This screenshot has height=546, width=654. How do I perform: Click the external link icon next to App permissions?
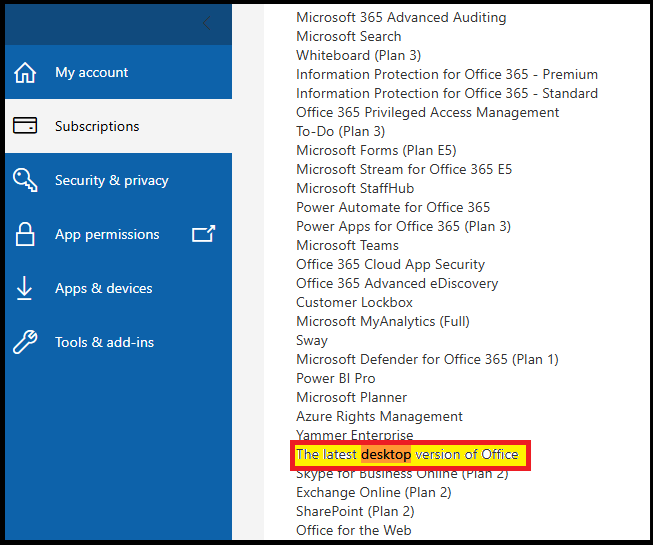(204, 234)
